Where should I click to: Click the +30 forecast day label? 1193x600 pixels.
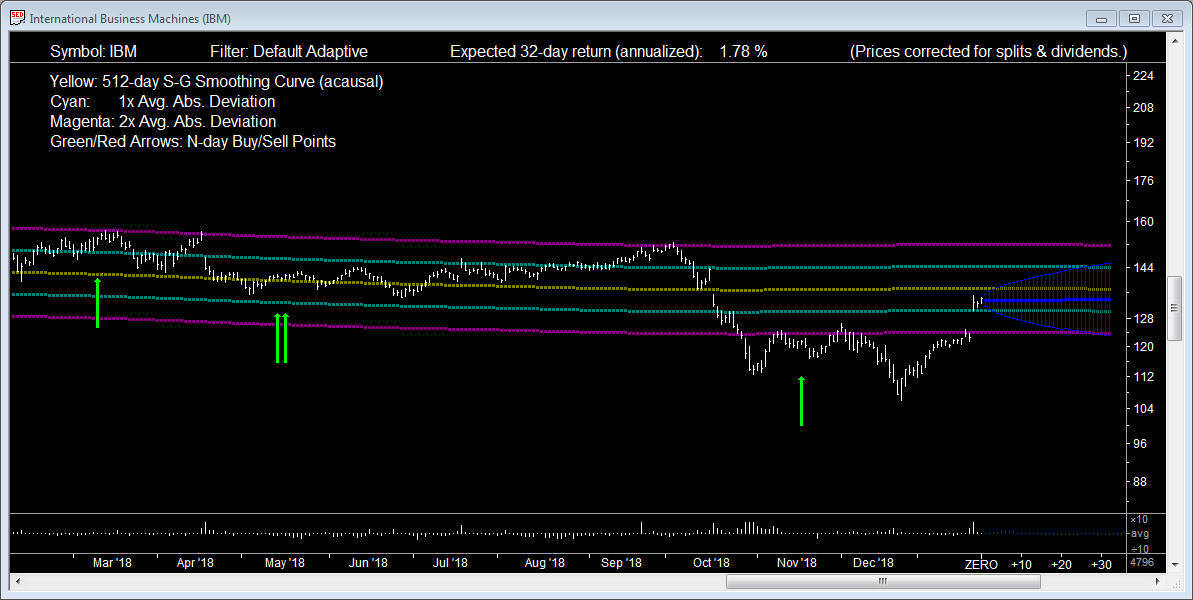[1101, 564]
